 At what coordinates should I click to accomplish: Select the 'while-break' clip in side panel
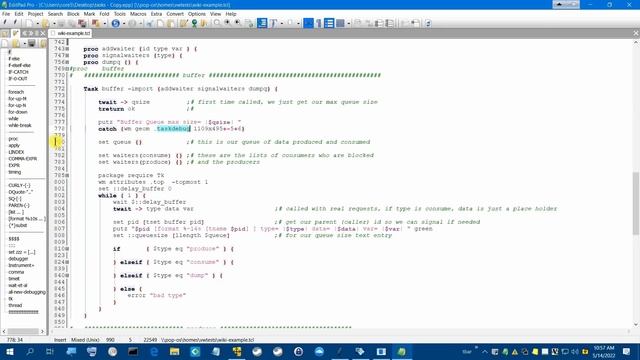click(20, 125)
